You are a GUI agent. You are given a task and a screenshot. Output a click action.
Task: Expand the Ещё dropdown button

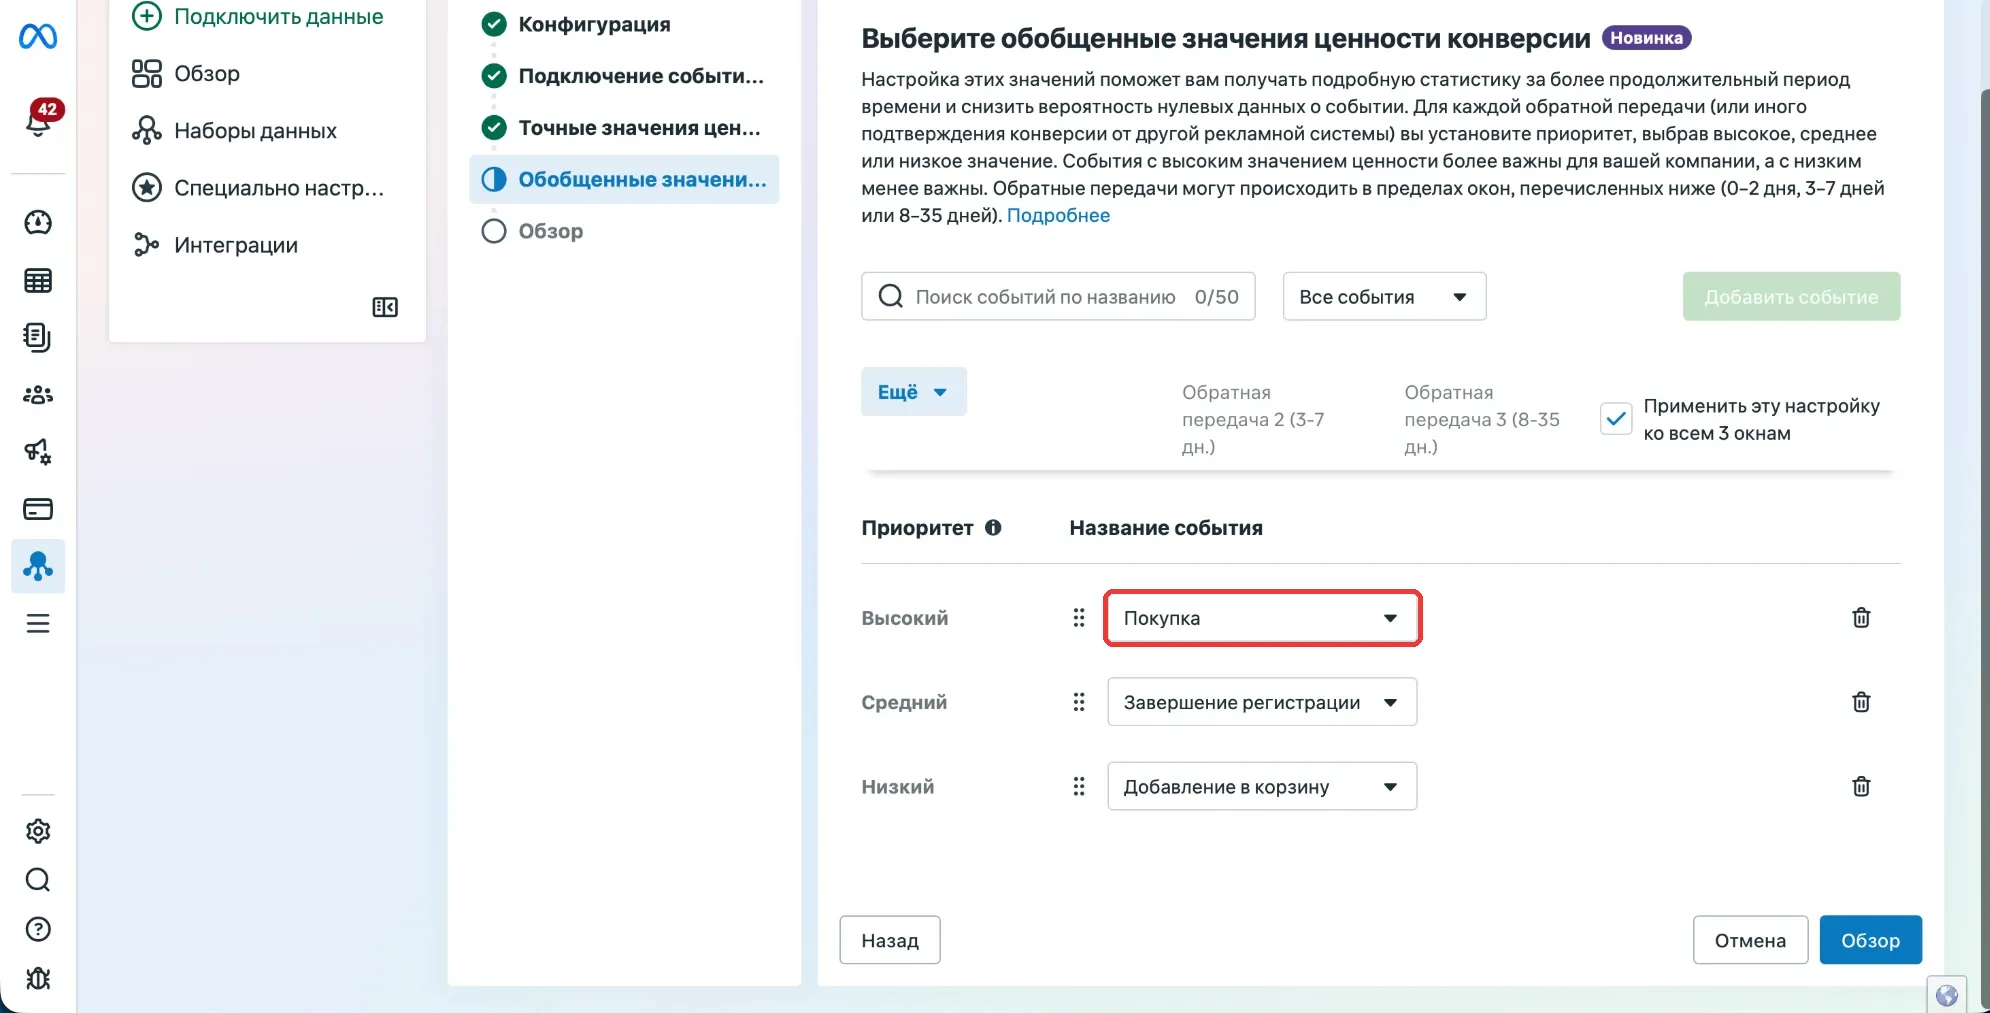[913, 392]
